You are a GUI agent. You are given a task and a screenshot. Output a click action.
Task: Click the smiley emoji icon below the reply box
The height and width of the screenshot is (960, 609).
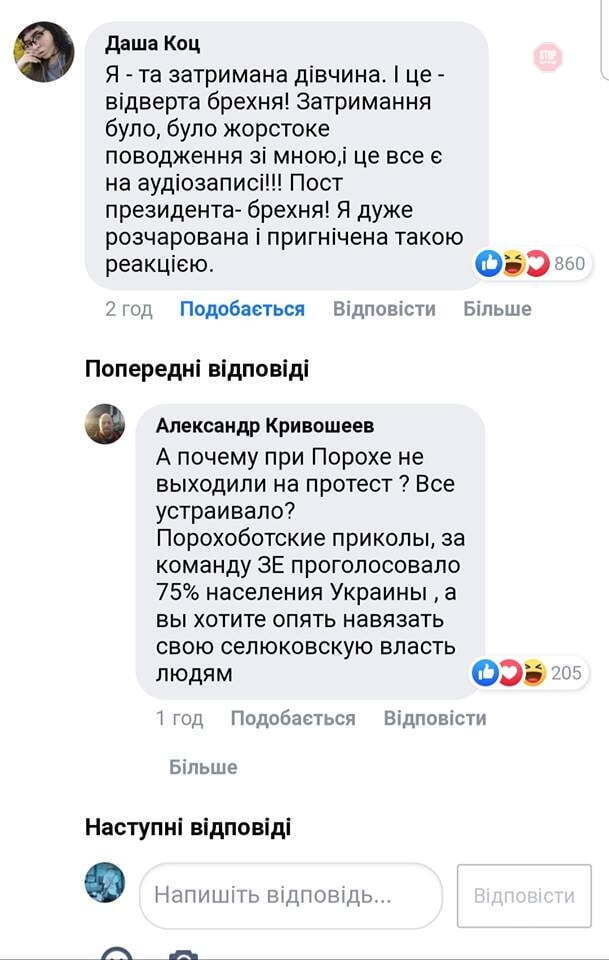coord(120,955)
